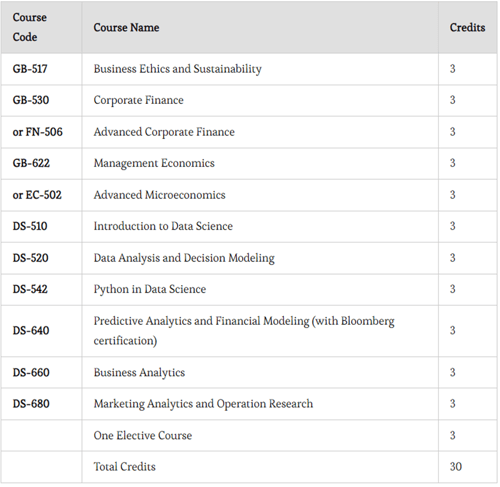Screen dimensions: 500x487
Task: Click the GB-622 course code
Action: click(x=31, y=163)
